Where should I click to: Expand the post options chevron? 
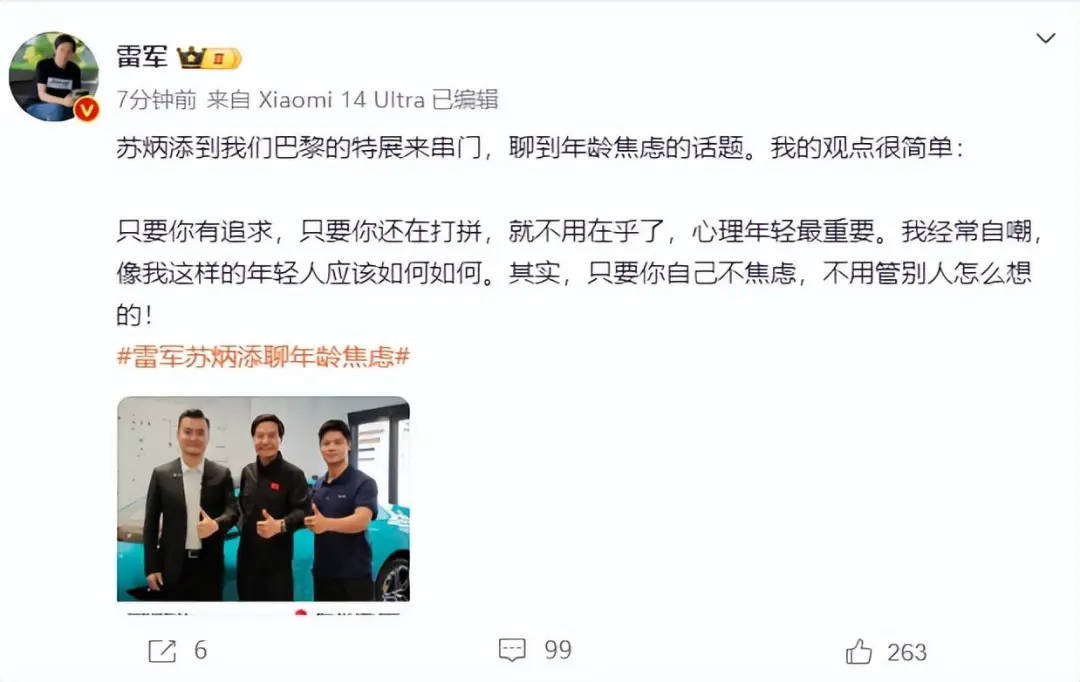[1046, 38]
